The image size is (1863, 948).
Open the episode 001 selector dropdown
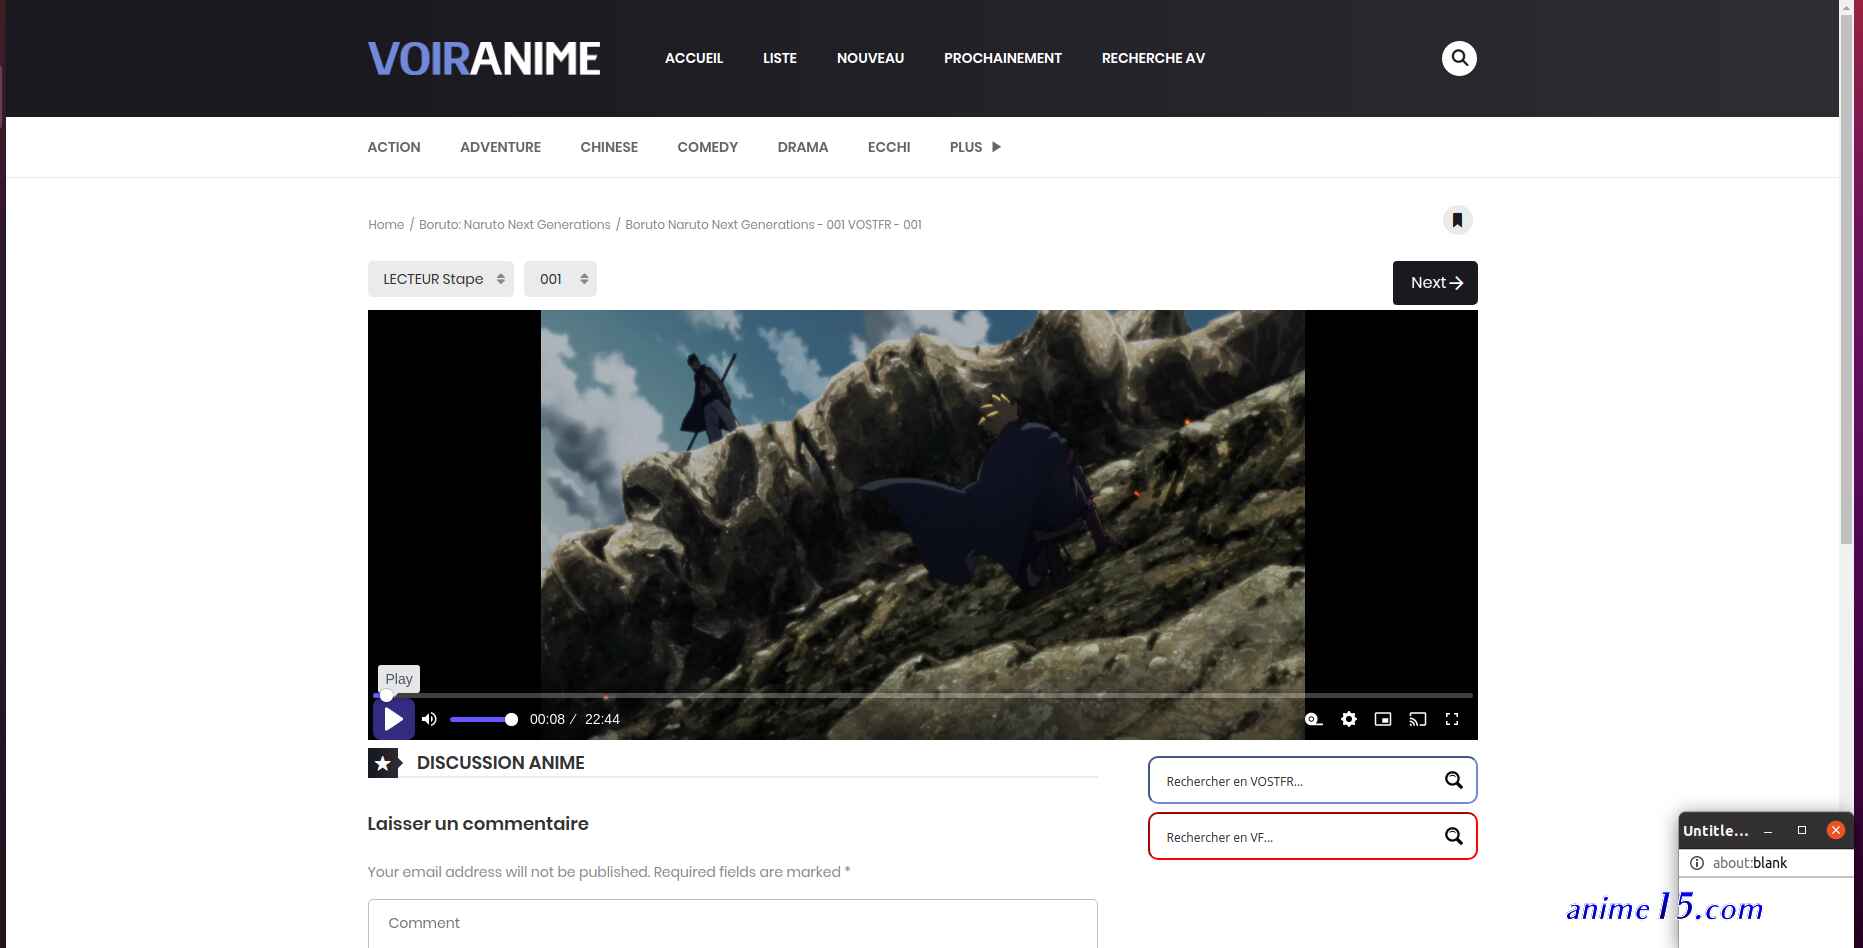(x=560, y=279)
